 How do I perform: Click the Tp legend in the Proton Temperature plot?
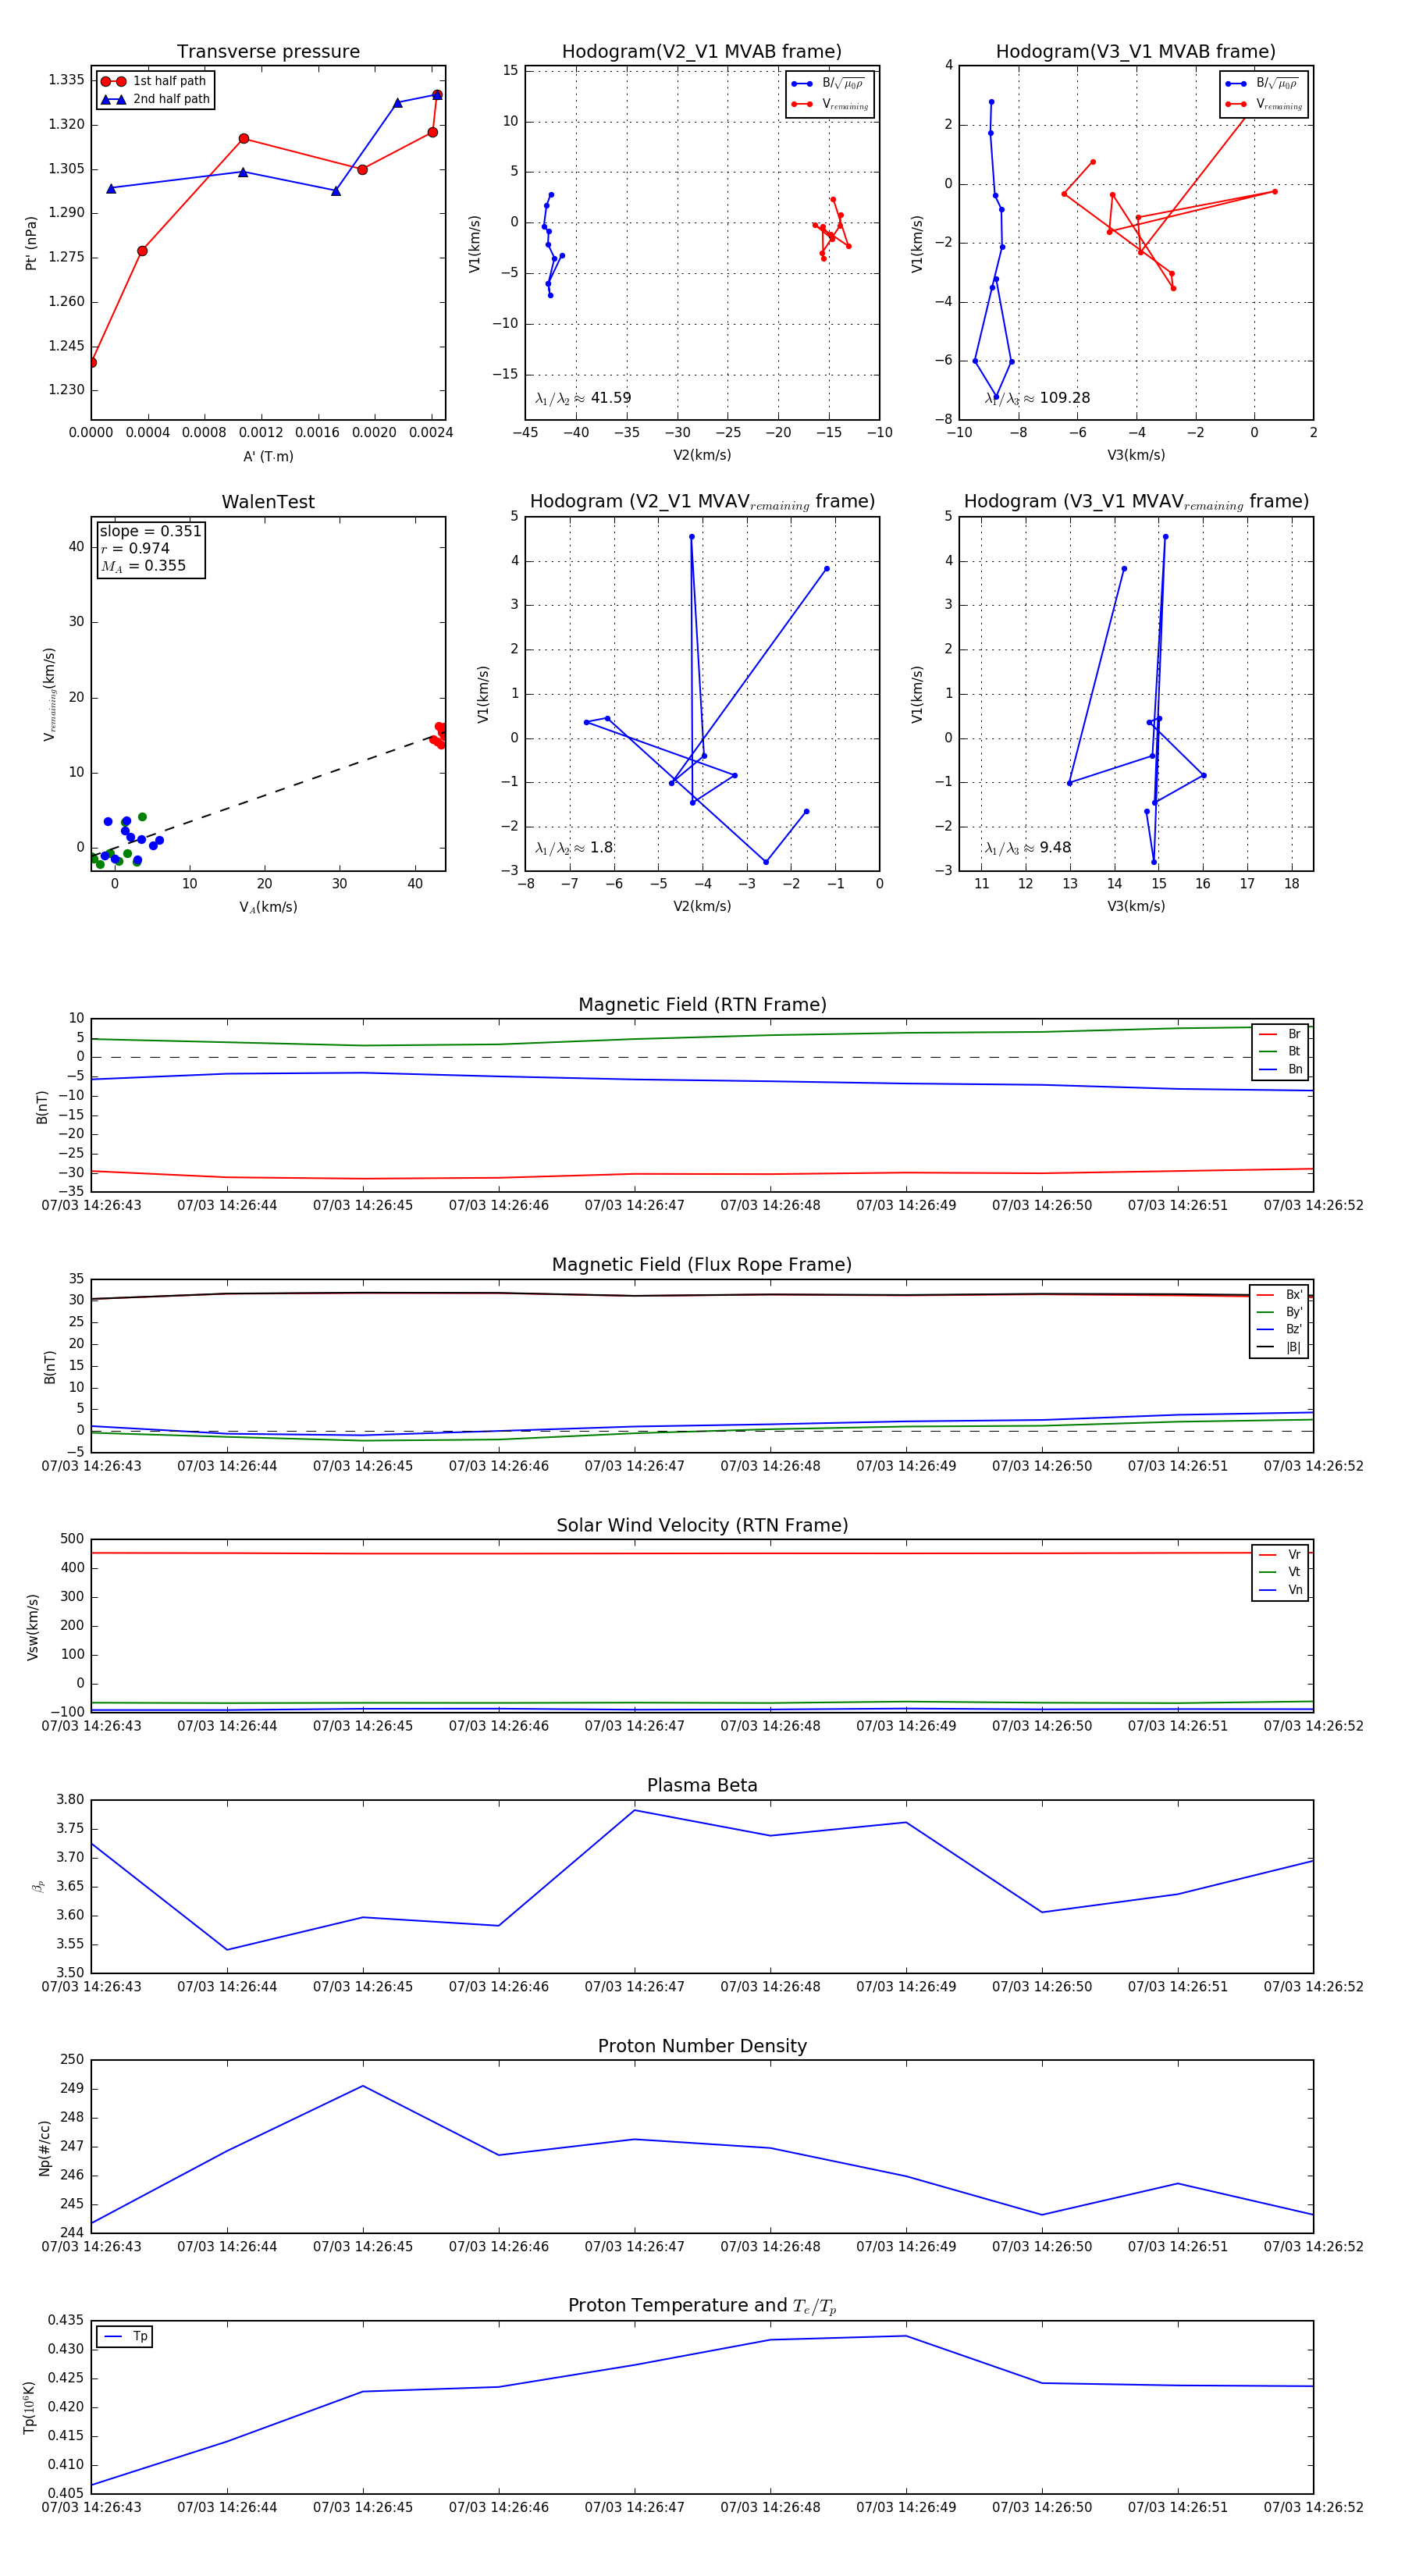pos(125,2336)
